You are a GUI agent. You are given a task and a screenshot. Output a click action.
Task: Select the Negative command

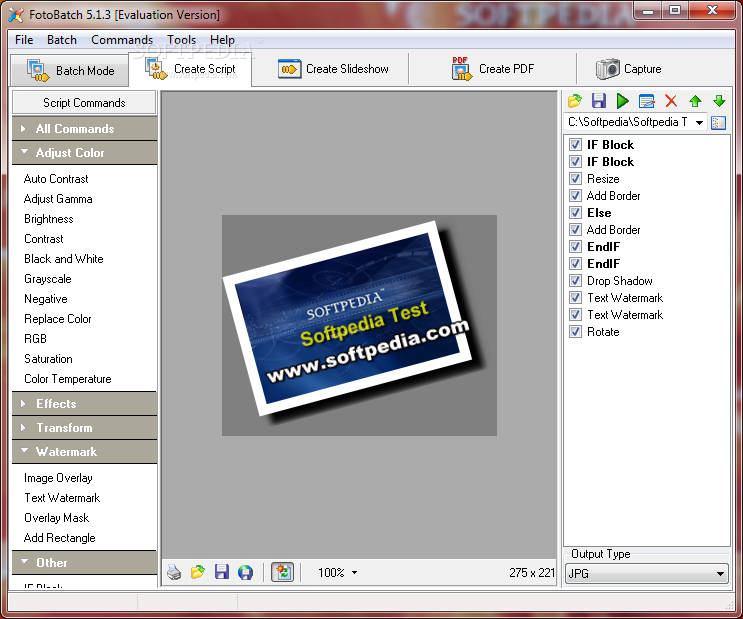pos(45,299)
